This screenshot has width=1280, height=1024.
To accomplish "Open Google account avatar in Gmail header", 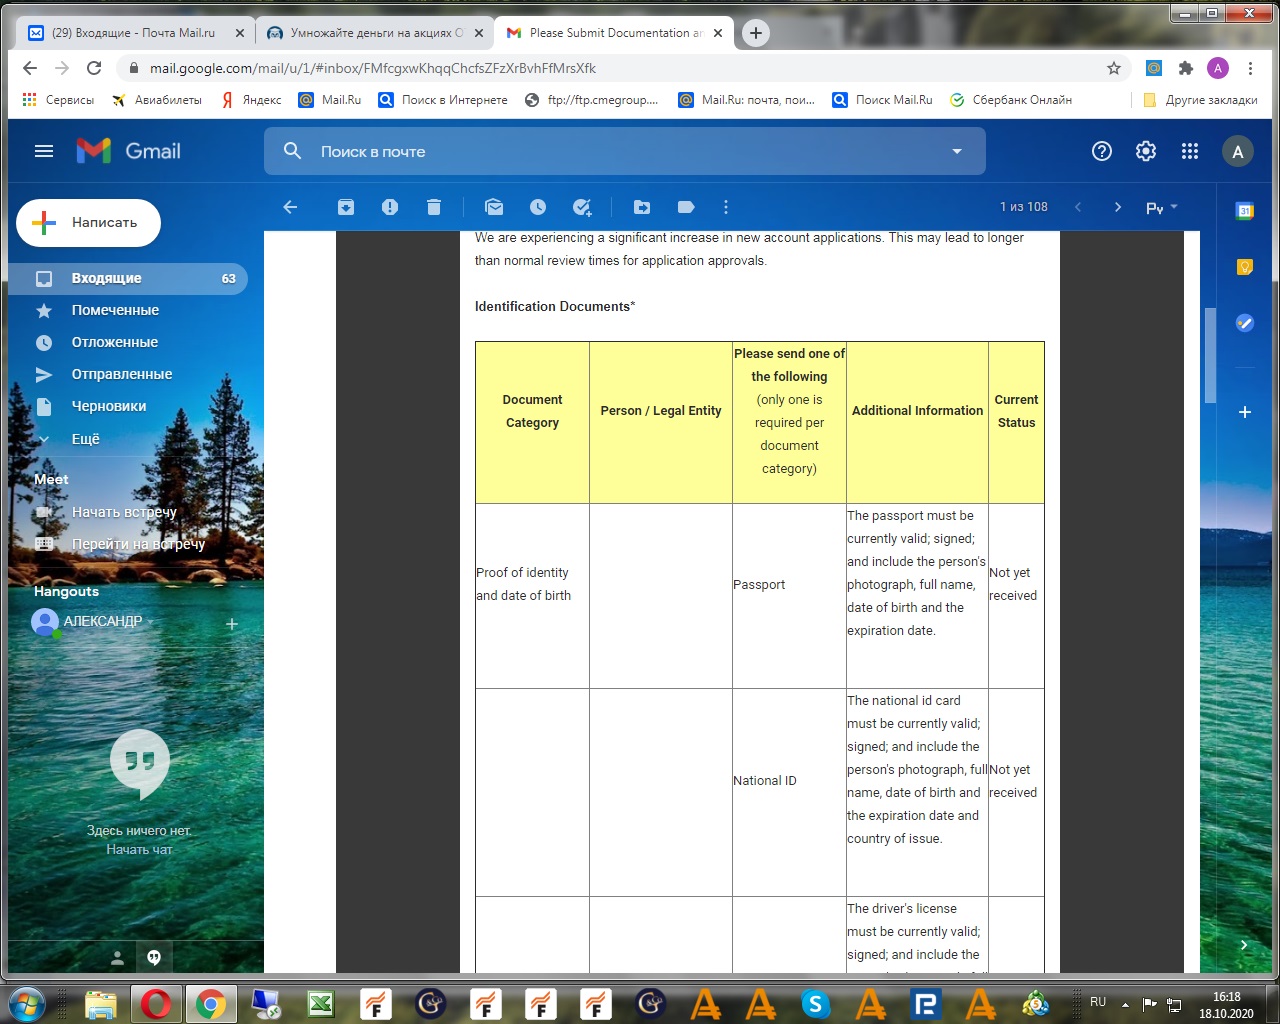I will point(1238,152).
